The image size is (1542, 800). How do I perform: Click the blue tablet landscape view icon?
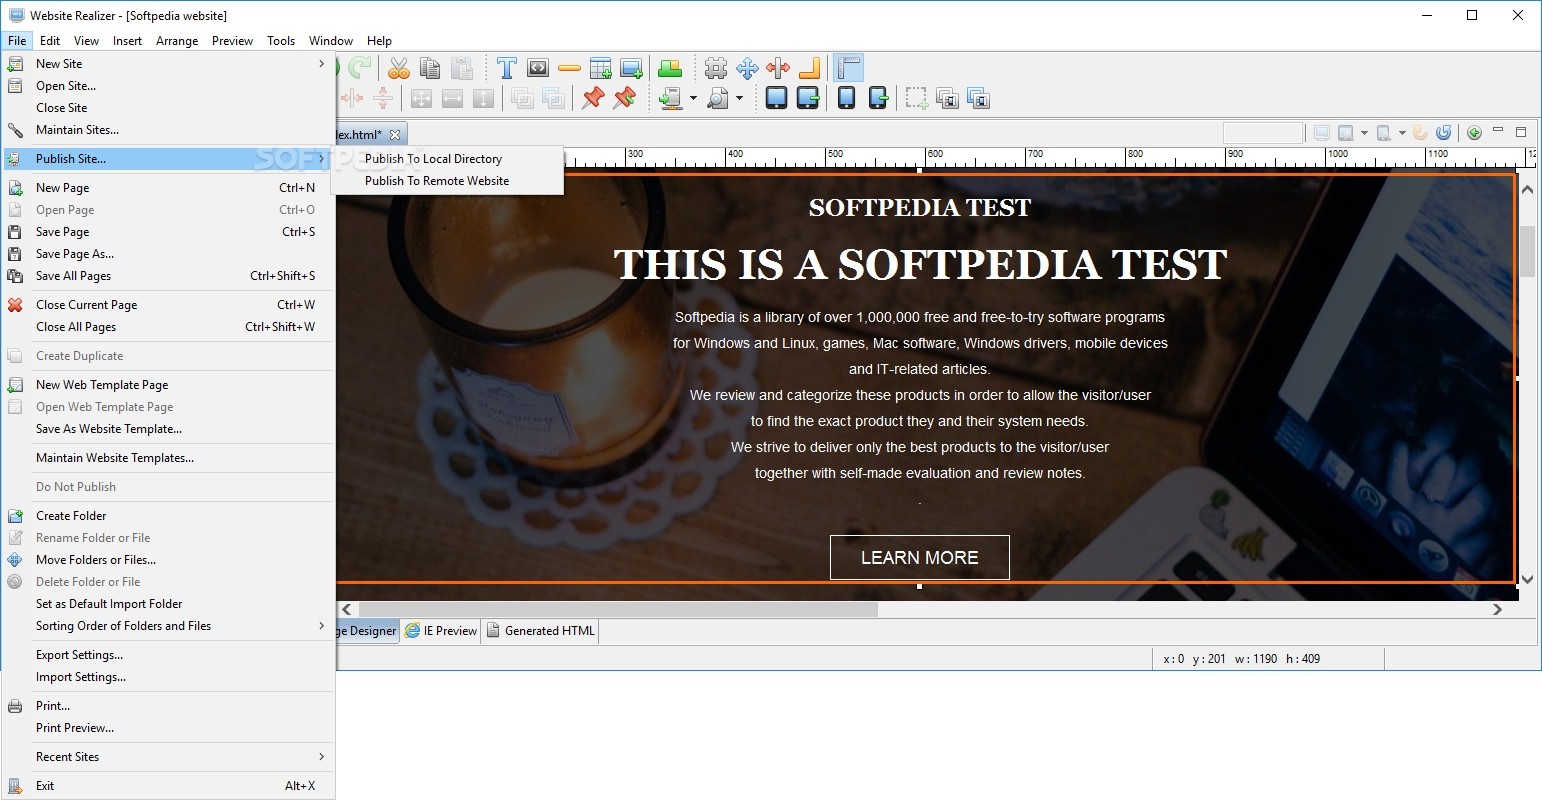coord(776,98)
